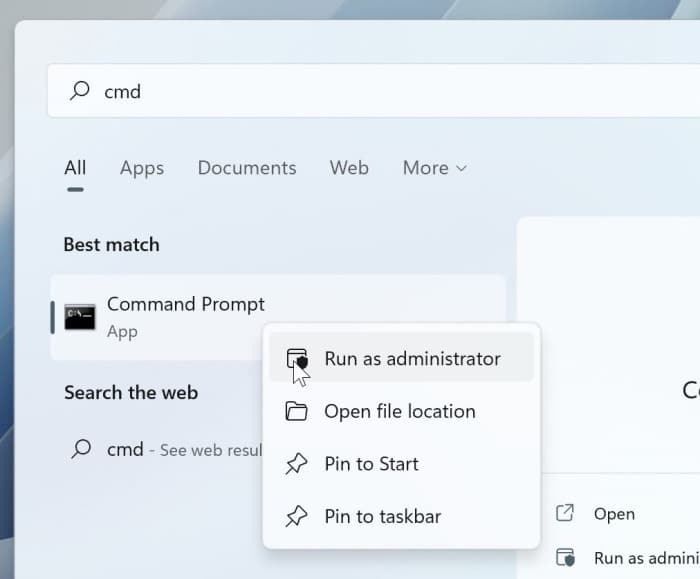Click Open in the right details pane

point(614,514)
